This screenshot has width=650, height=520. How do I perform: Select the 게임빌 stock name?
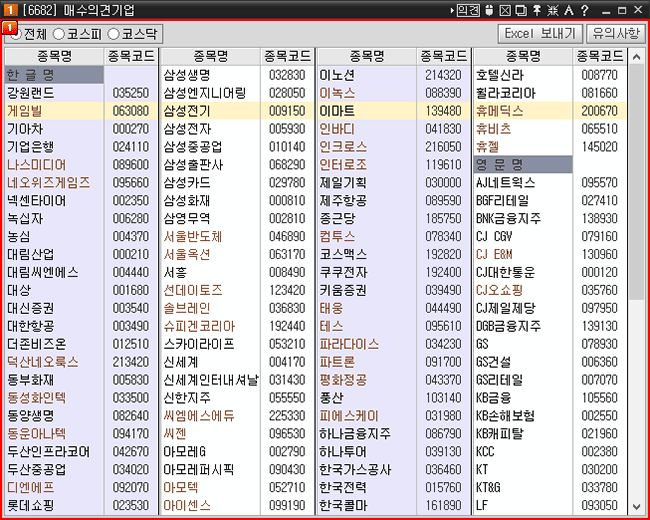point(24,111)
